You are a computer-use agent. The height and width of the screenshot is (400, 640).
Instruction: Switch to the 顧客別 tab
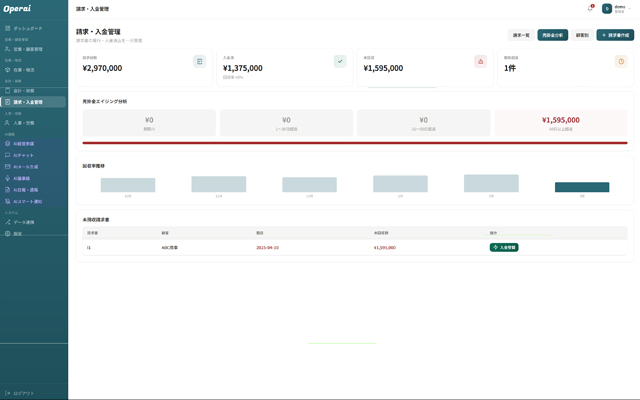(x=582, y=35)
